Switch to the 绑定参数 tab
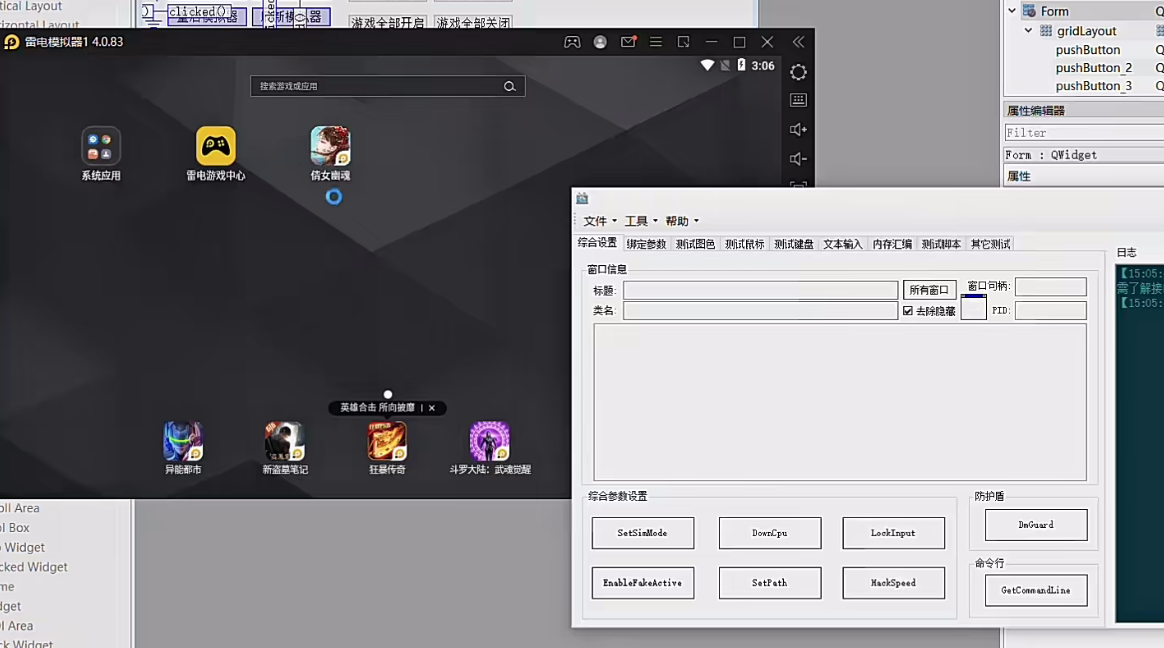Viewport: 1164px width, 648px height. [x=646, y=244]
